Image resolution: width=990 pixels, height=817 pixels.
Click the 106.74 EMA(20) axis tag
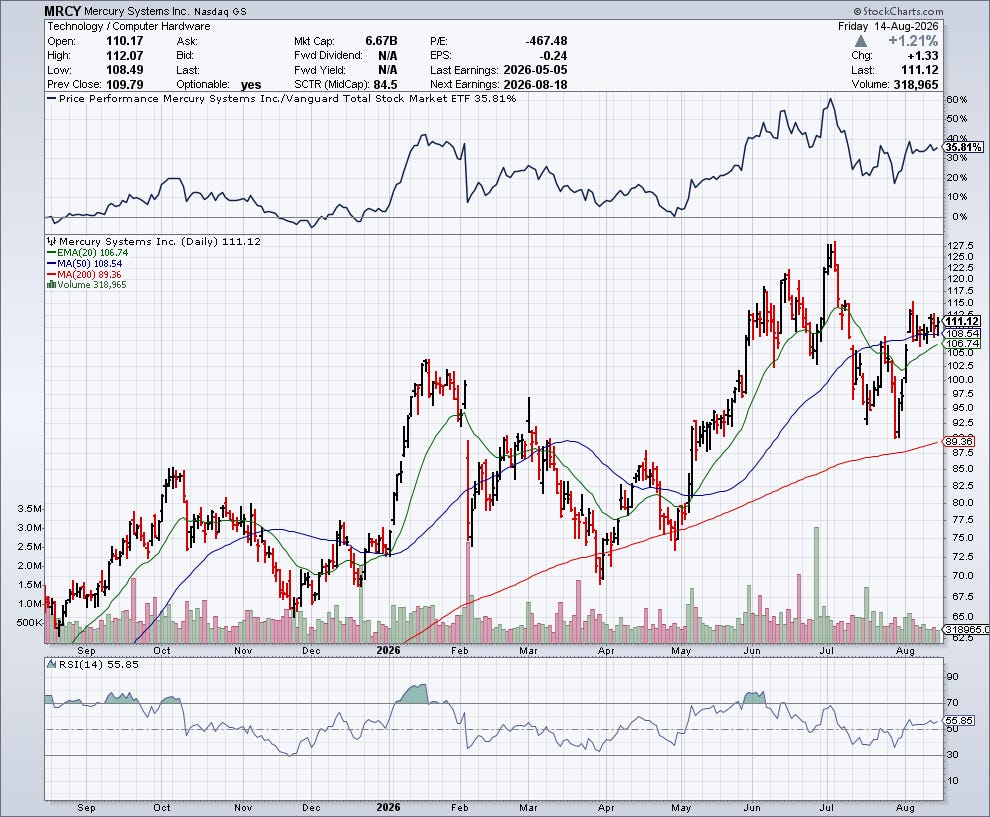(962, 343)
